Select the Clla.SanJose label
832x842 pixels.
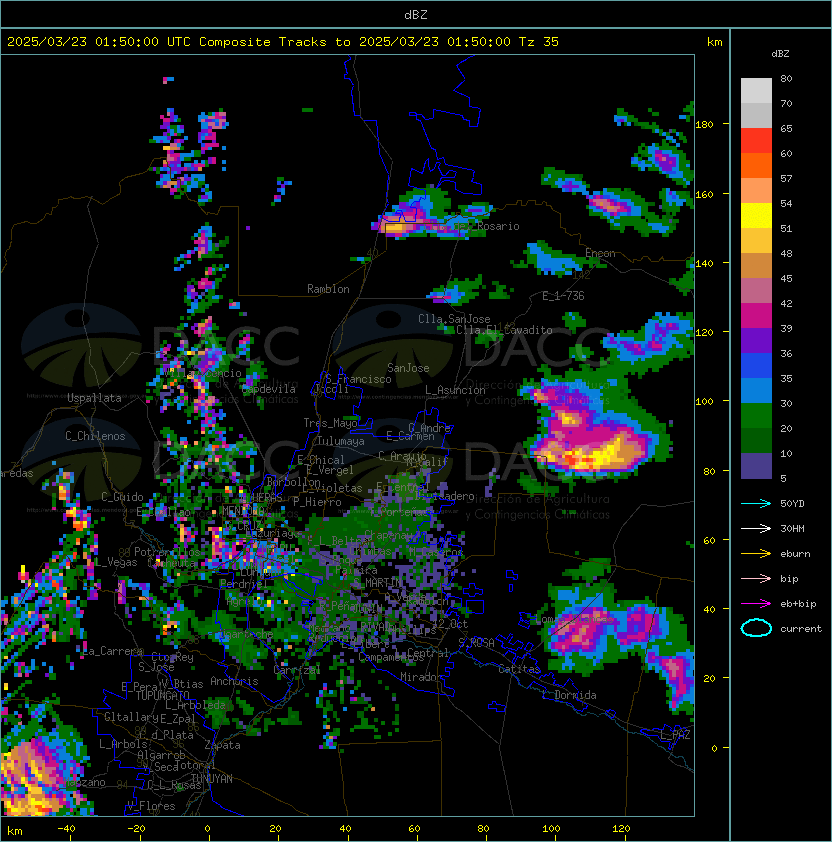[x=454, y=319]
